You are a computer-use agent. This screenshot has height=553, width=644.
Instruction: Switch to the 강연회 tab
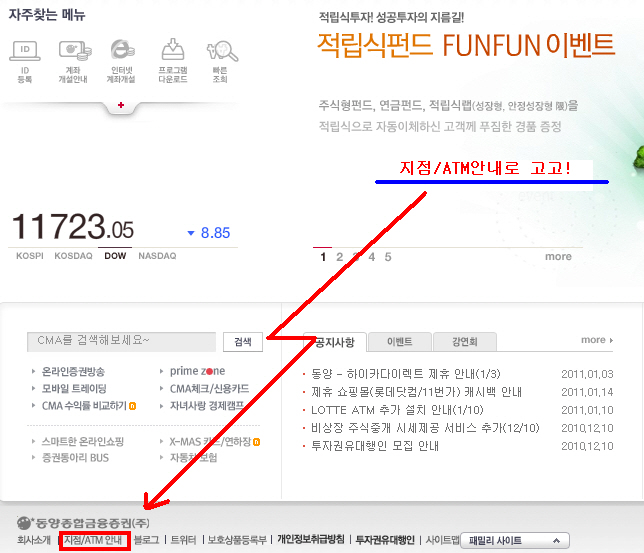(x=465, y=342)
